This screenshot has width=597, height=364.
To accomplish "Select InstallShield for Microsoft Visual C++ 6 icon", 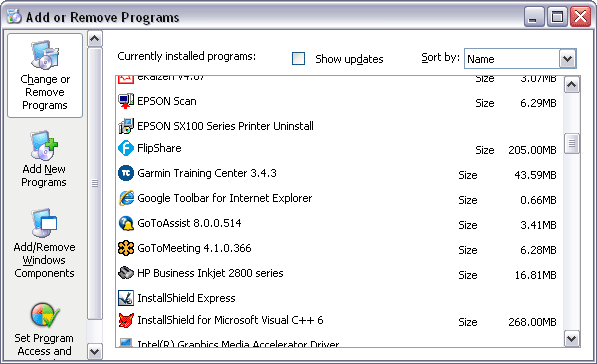I will point(126,320).
